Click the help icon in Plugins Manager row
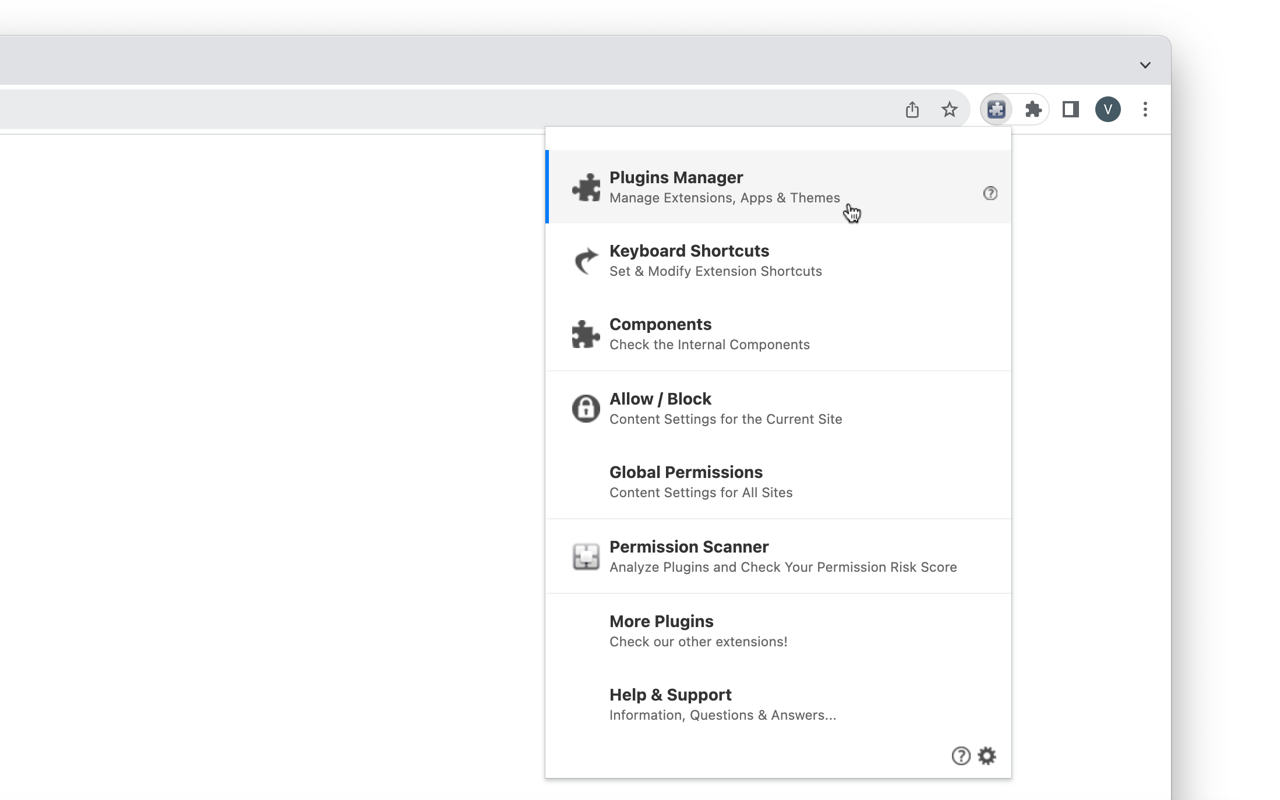 990,193
